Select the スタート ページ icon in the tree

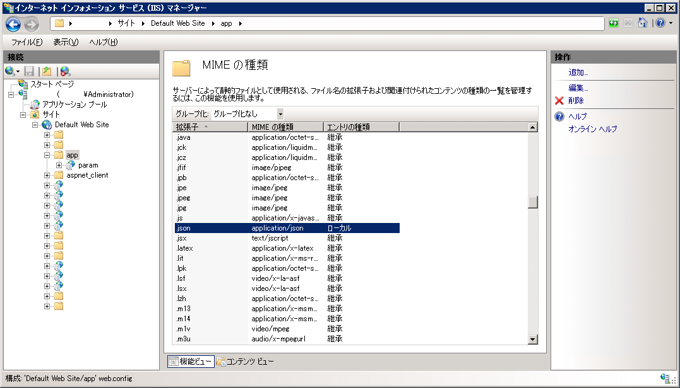point(23,84)
